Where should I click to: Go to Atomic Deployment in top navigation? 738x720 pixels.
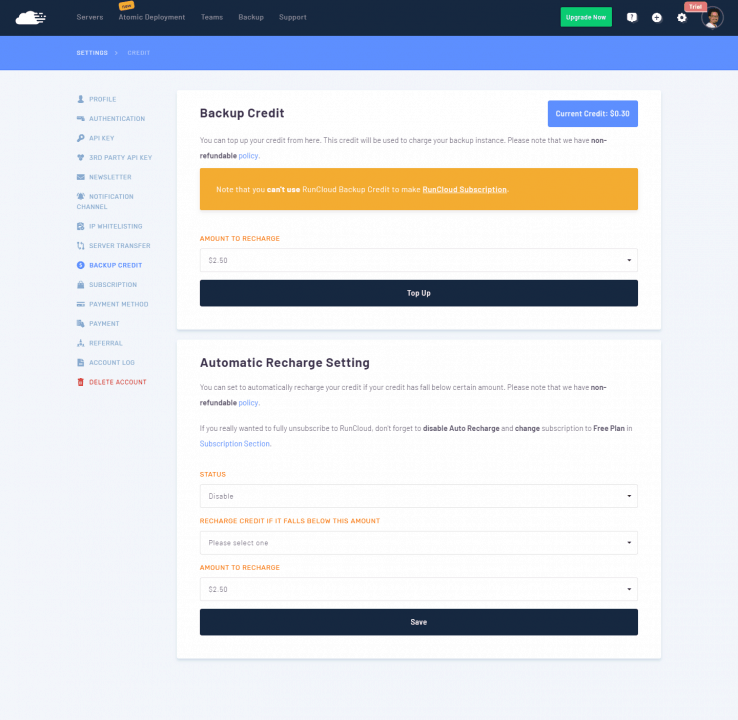(x=152, y=18)
